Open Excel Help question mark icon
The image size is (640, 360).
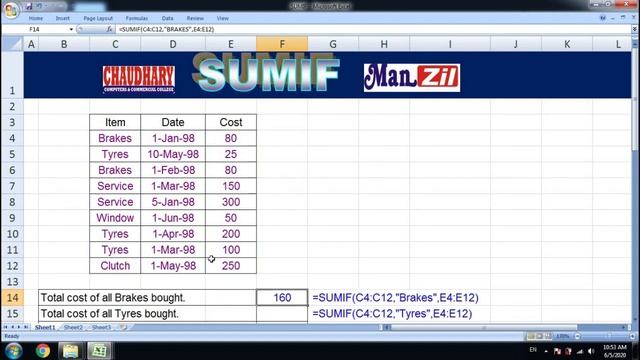click(x=602, y=18)
